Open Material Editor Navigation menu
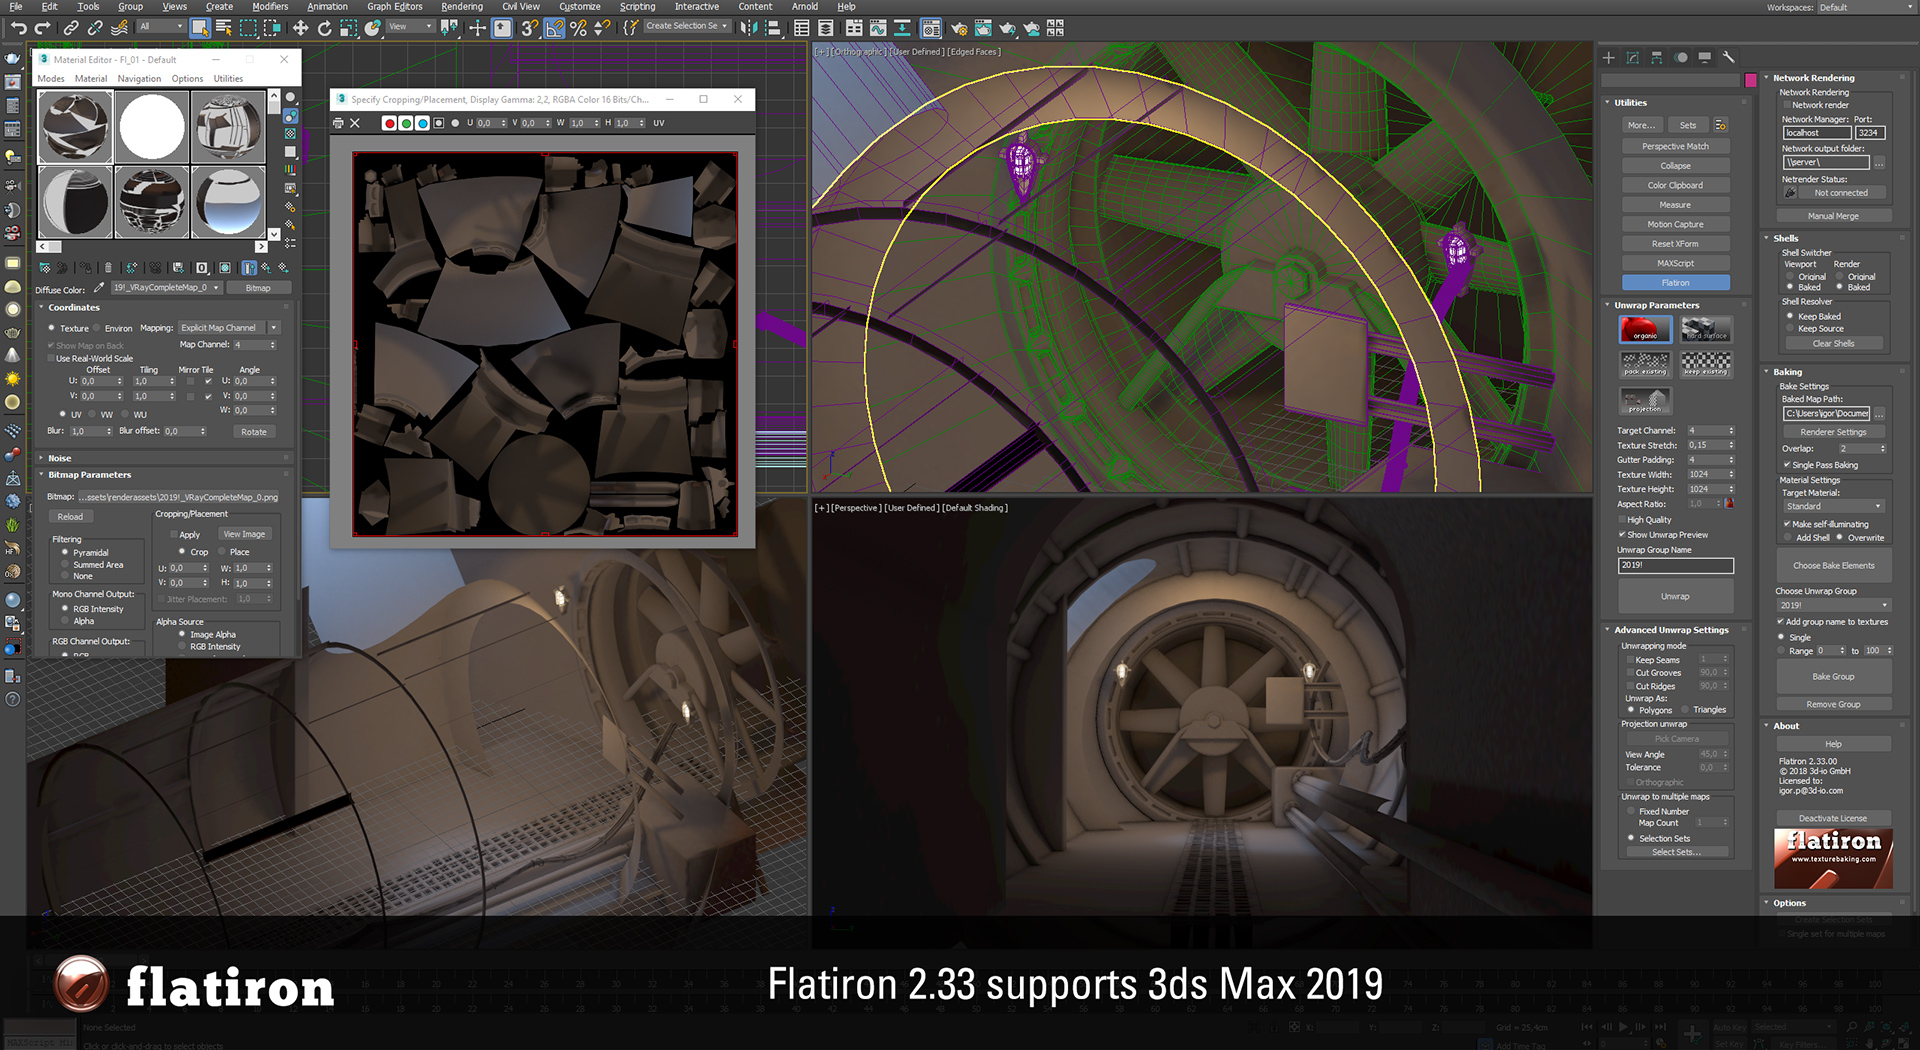Image resolution: width=1920 pixels, height=1050 pixels. tap(139, 79)
